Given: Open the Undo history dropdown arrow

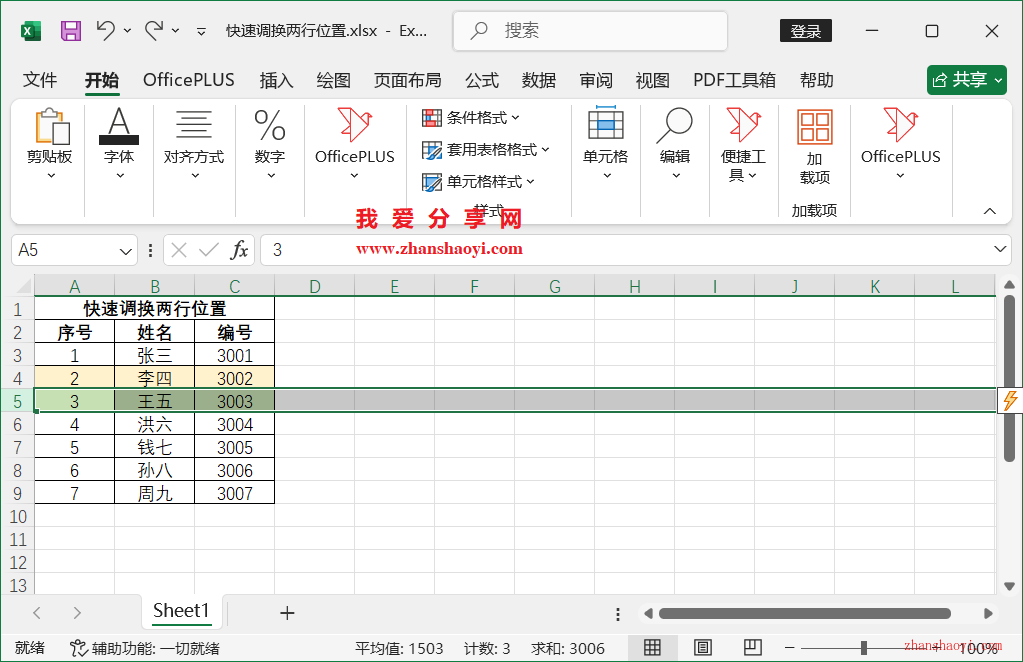Looking at the screenshot, I should pos(127,31).
